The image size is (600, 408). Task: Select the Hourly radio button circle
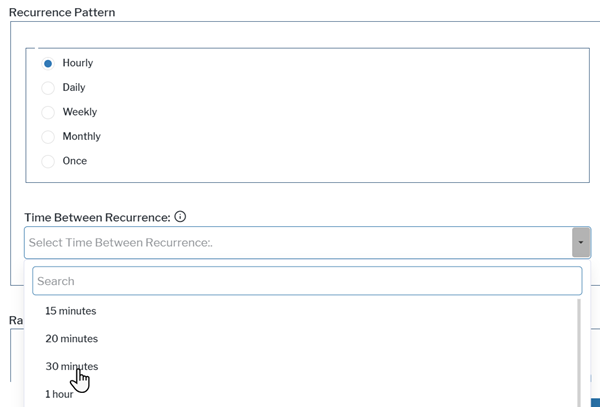(x=47, y=63)
